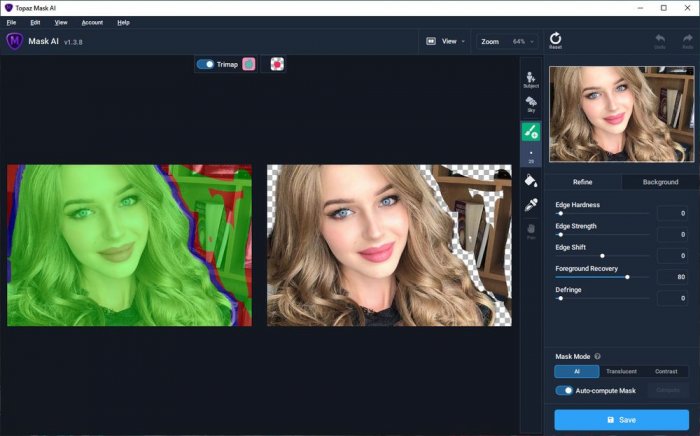Select Contrast mask mode
Viewport: 700px width, 436px height.
[x=665, y=371]
